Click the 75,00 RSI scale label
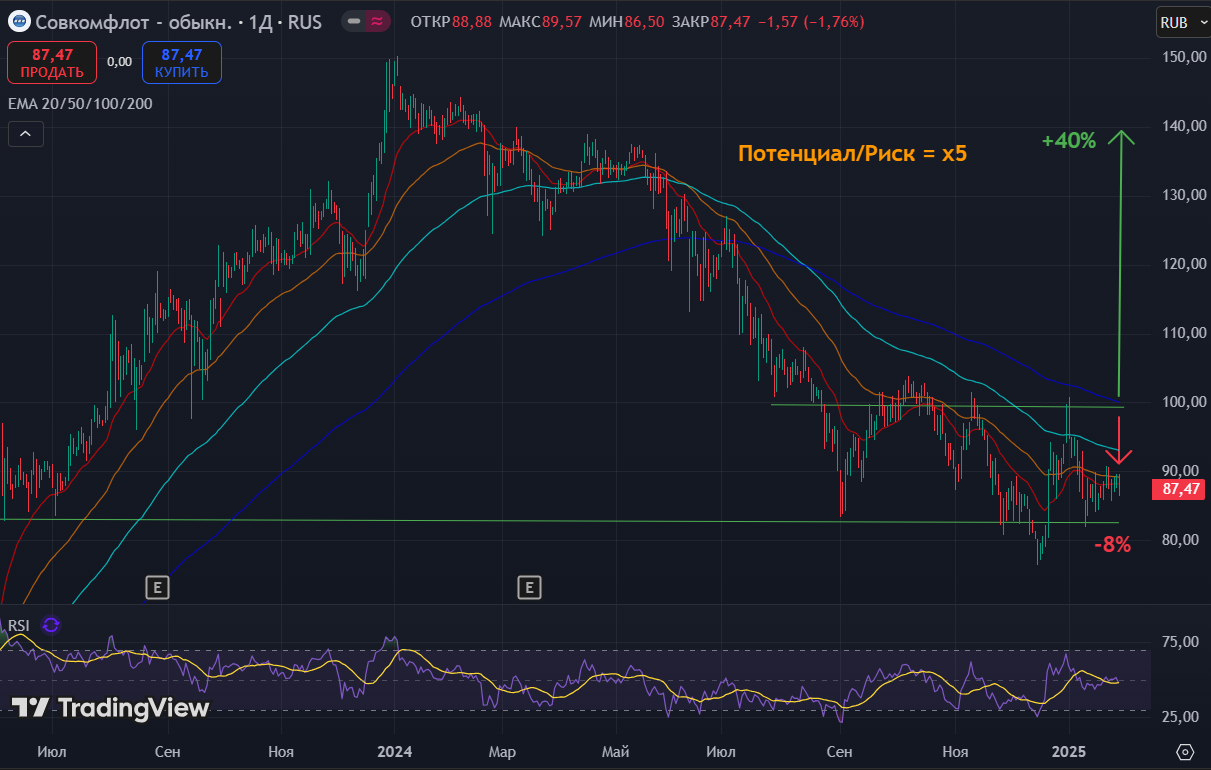1211x770 pixels. point(1180,643)
